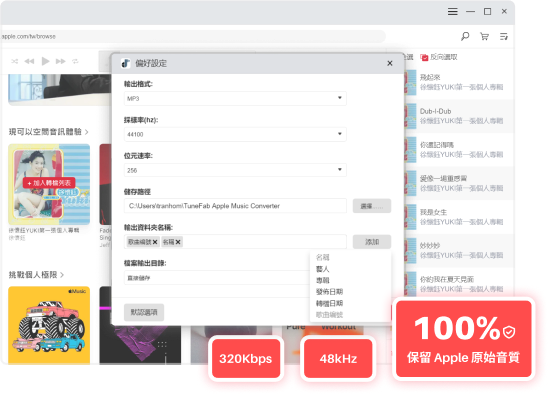Open the conversion list icon
Image resolution: width=549 pixels, height=395 pixels.
point(504,36)
